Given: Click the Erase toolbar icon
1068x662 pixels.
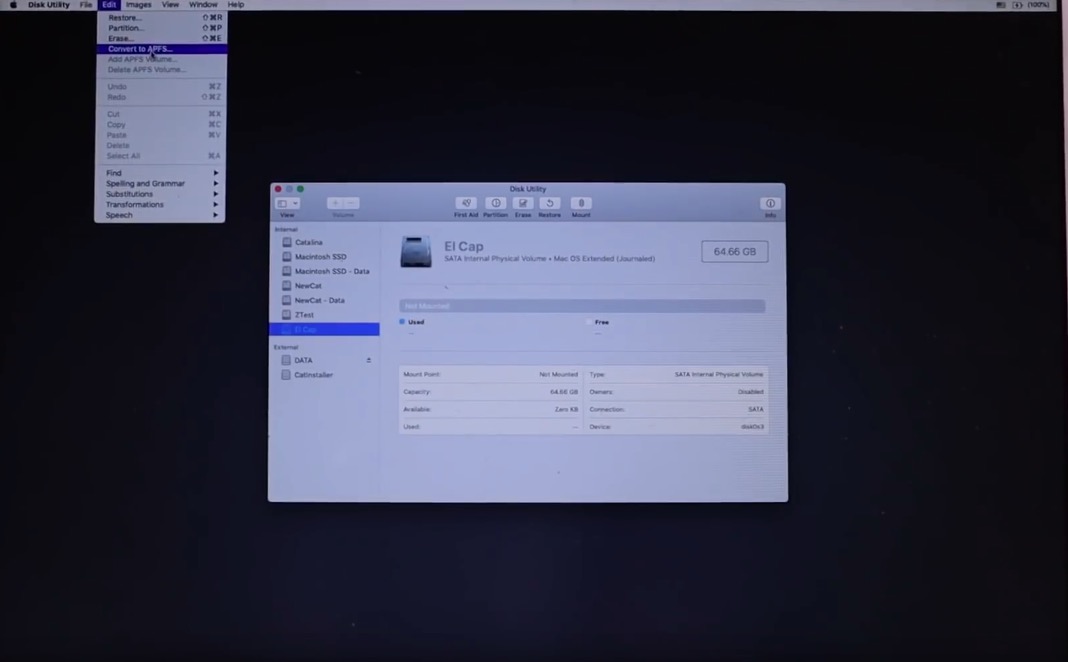Looking at the screenshot, I should coord(522,203).
